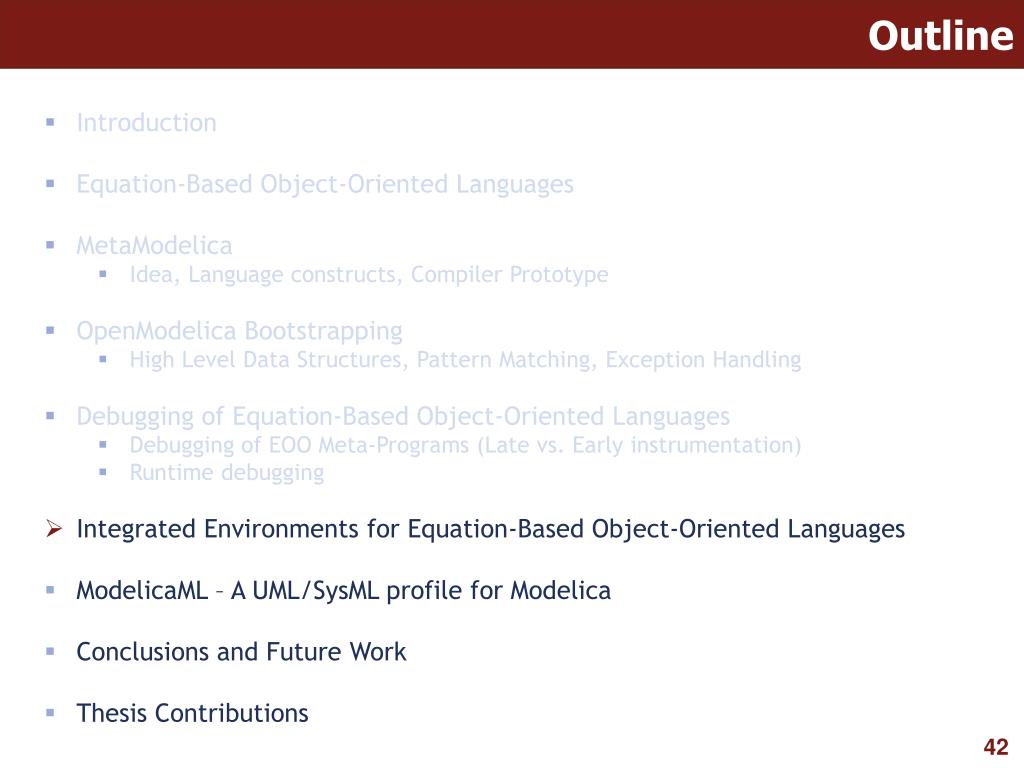Click Equation-Based Object-Oriented Languages heading
The image size is (1024, 768).
point(325,184)
